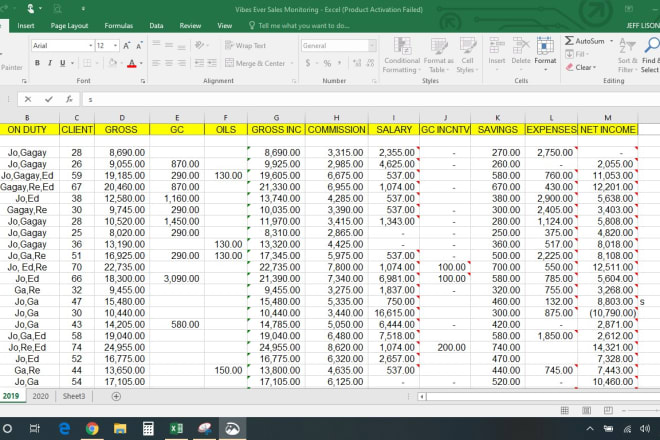Cancel formula bar entry with X icon

click(28, 100)
